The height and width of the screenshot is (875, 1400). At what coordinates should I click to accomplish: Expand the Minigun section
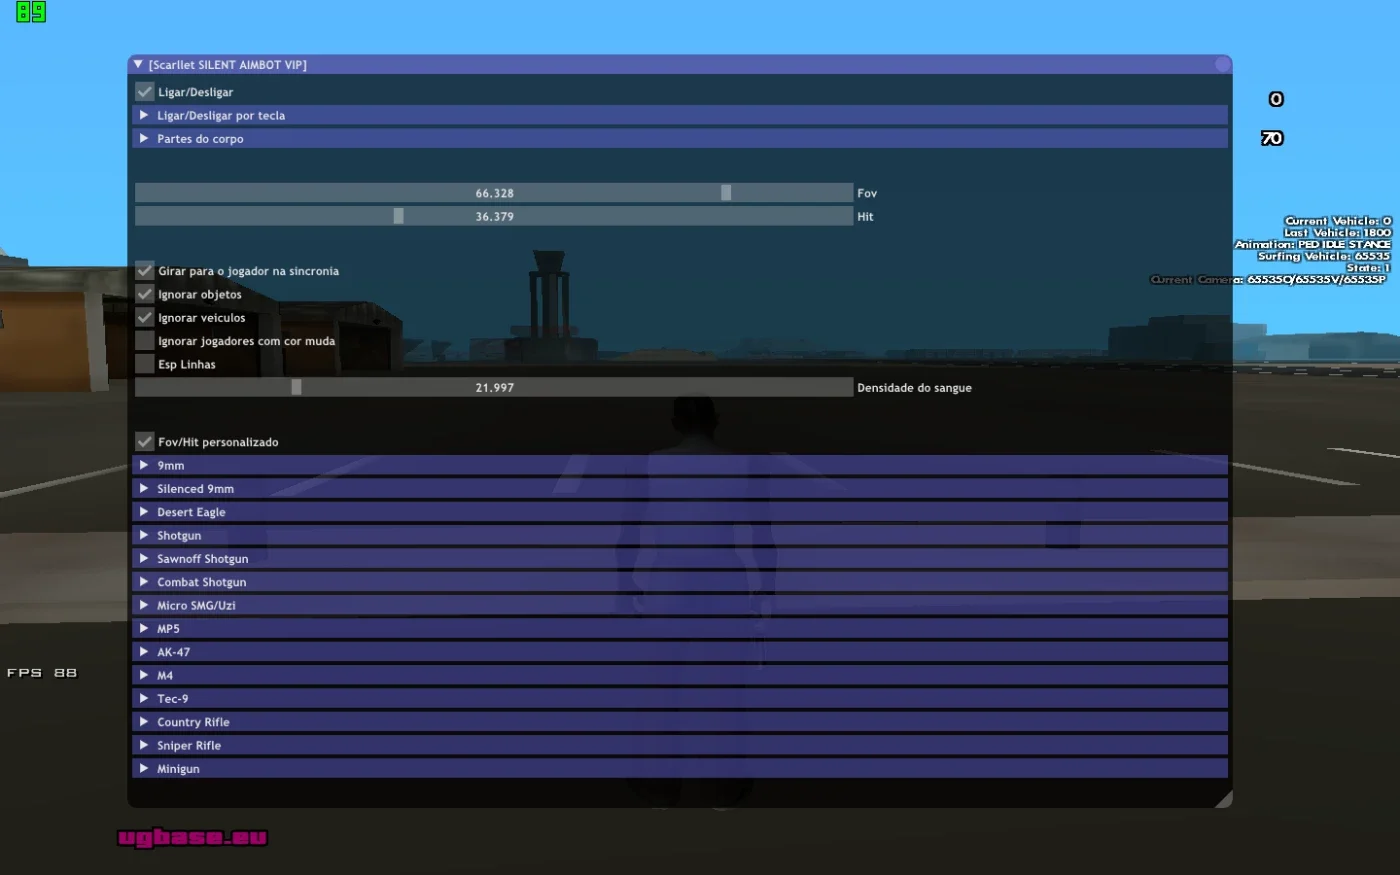pyautogui.click(x=680, y=768)
